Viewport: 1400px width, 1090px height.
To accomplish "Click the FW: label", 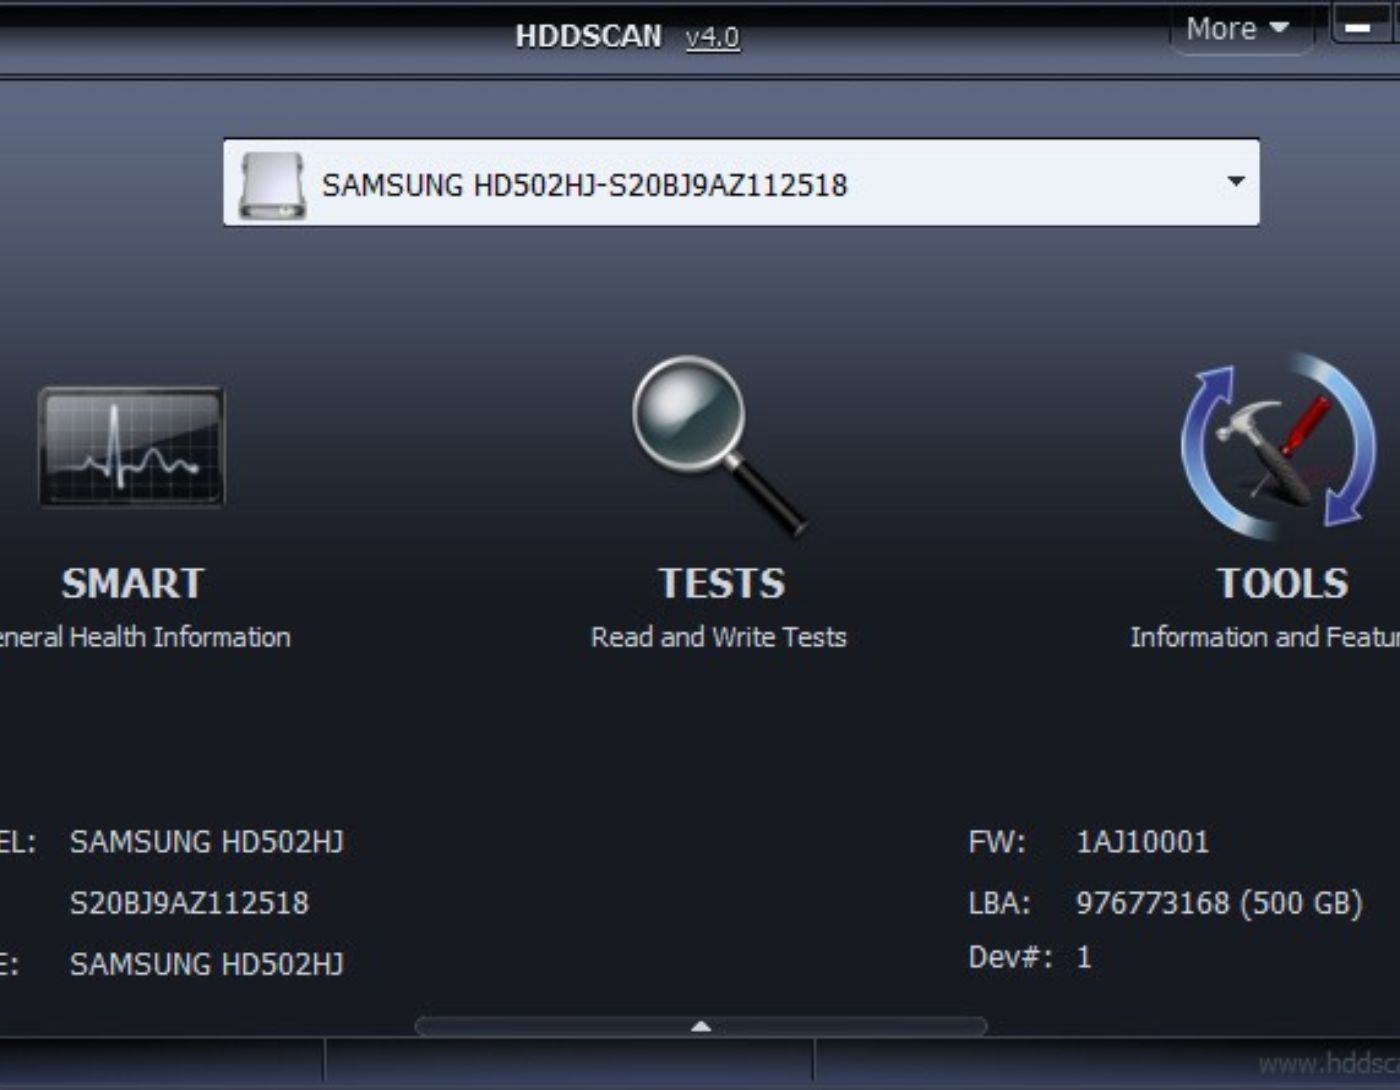I will click(997, 842).
